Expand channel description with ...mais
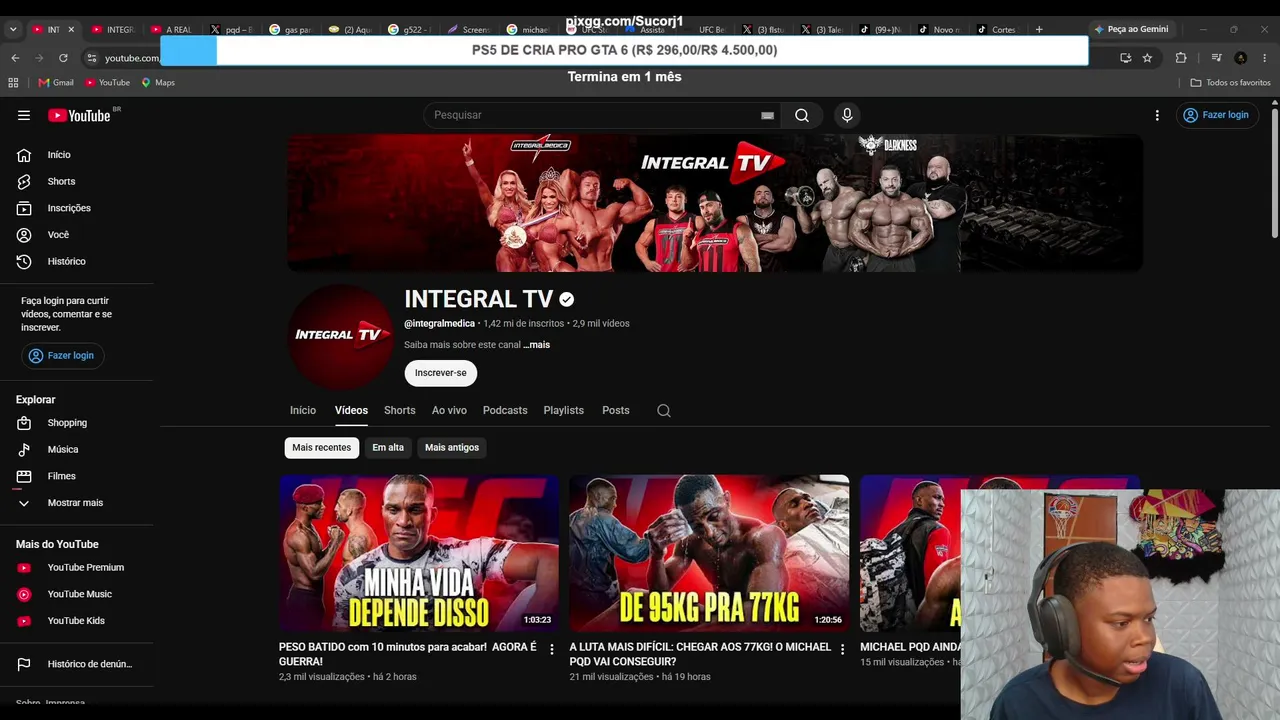The image size is (1280, 720). [536, 345]
